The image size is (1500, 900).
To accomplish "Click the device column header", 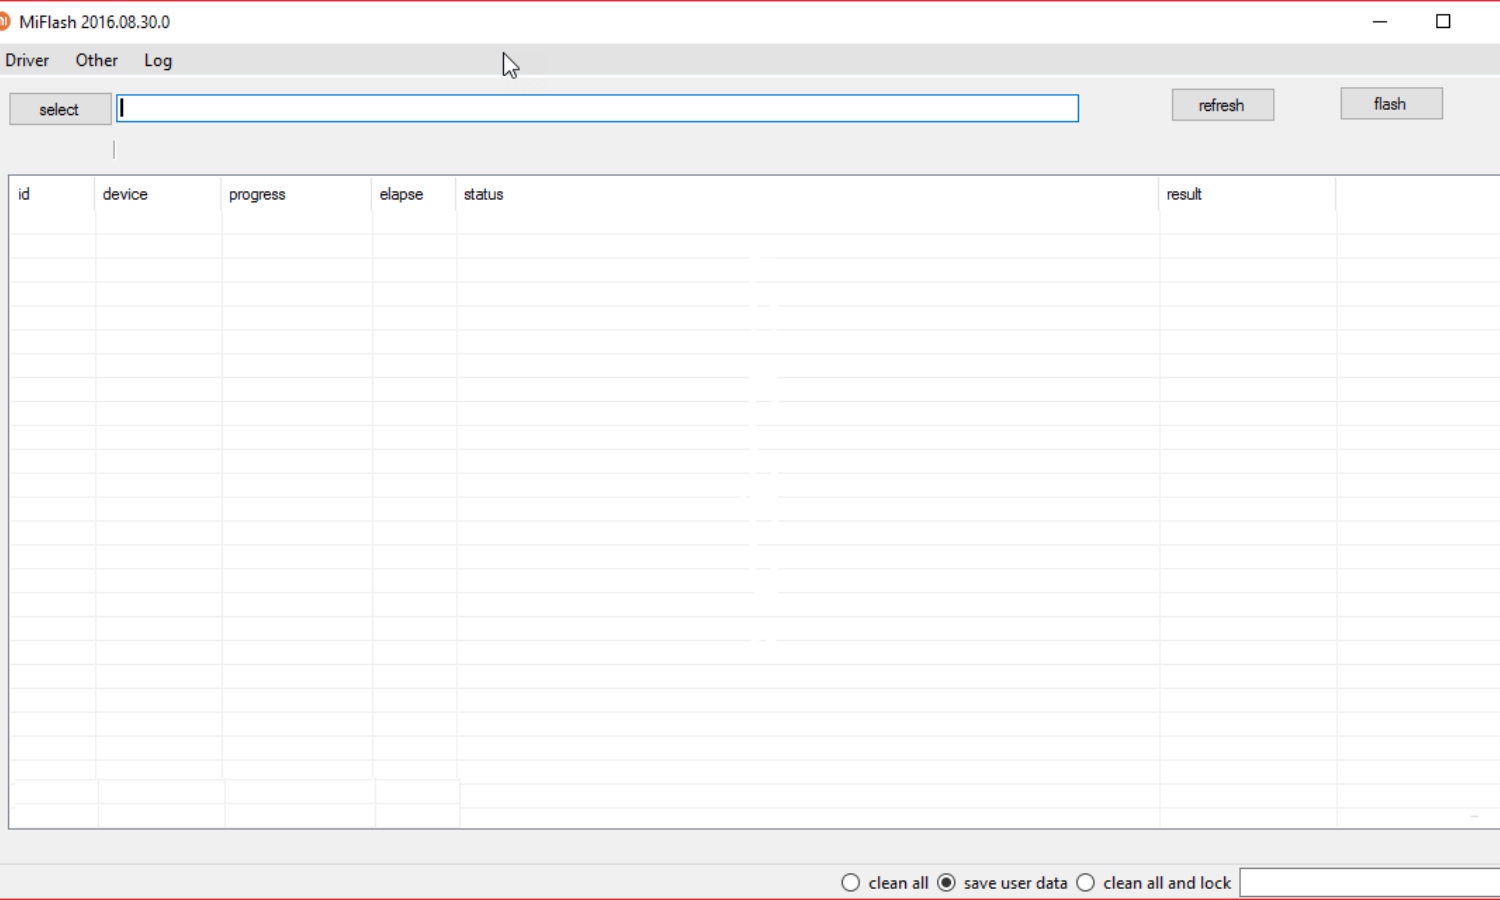I will point(158,194).
